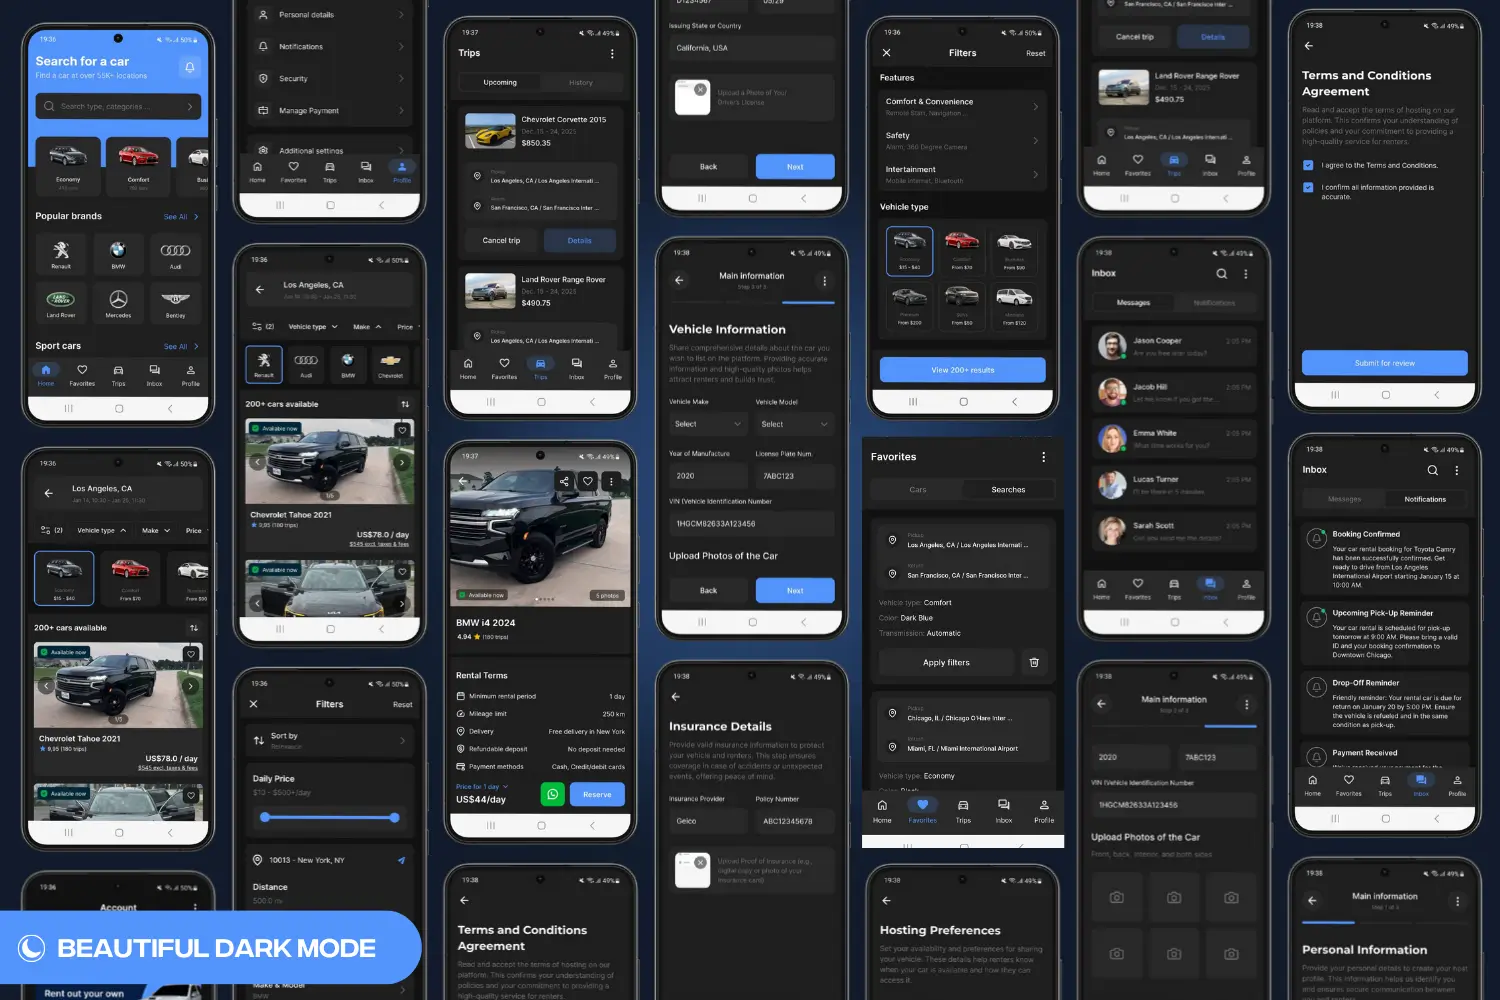1500x1000 pixels.
Task: Switch to the Searches tab in Favorites
Action: [x=1007, y=490]
